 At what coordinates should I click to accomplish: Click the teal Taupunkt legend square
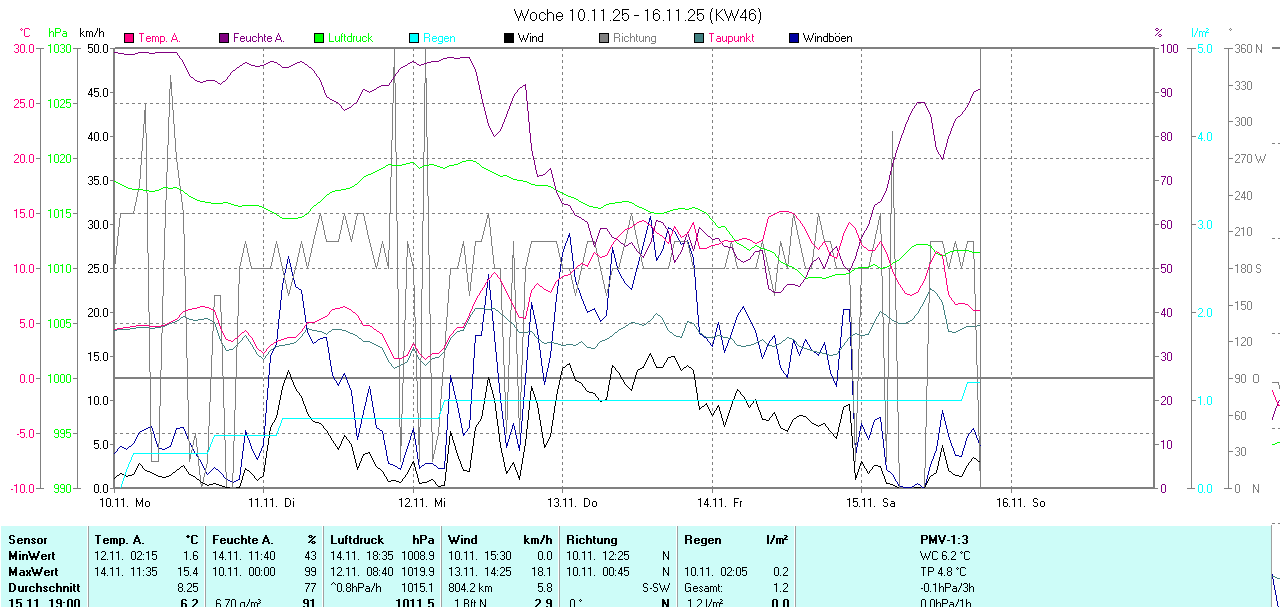tap(699, 38)
